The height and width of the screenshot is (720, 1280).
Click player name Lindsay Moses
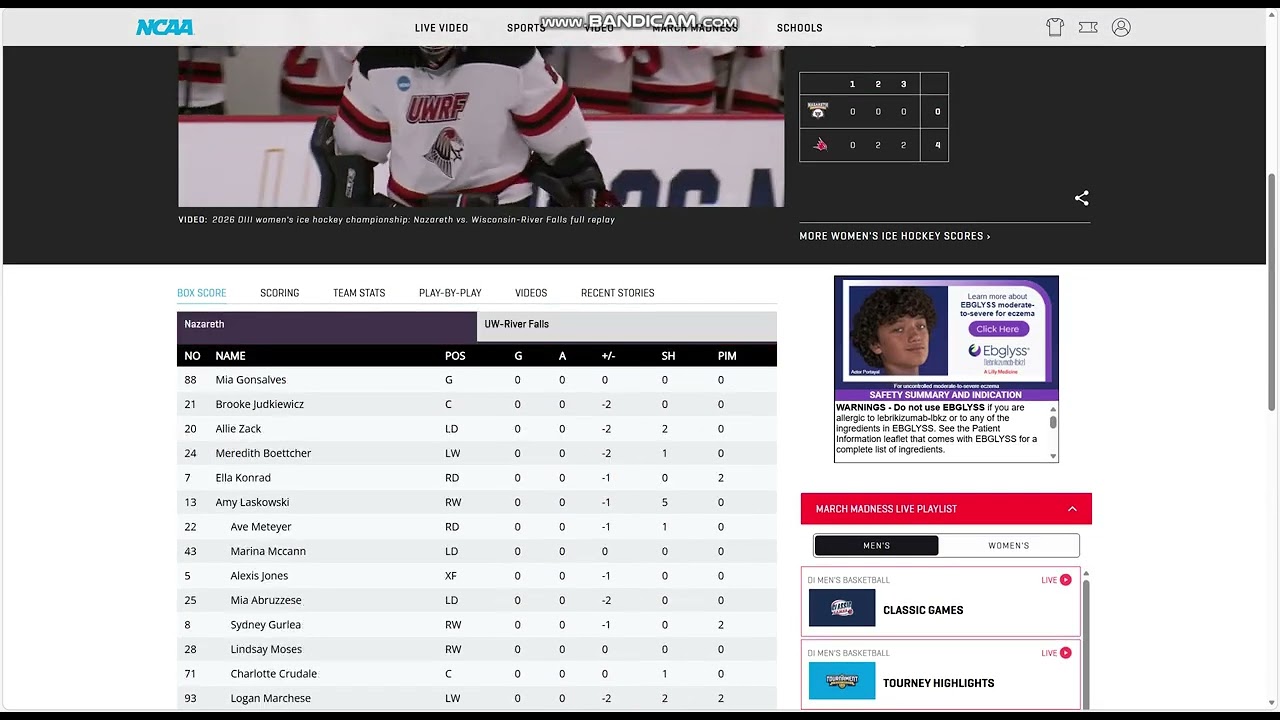[x=266, y=649]
